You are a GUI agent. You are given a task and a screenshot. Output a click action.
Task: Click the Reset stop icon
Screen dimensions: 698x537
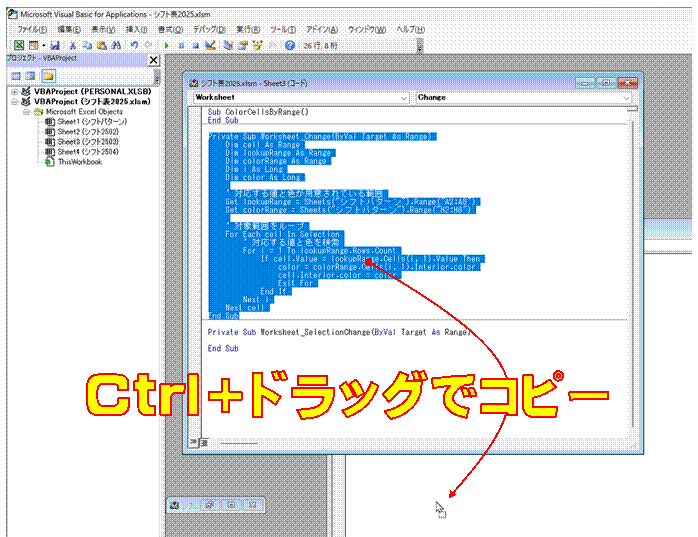[195, 45]
